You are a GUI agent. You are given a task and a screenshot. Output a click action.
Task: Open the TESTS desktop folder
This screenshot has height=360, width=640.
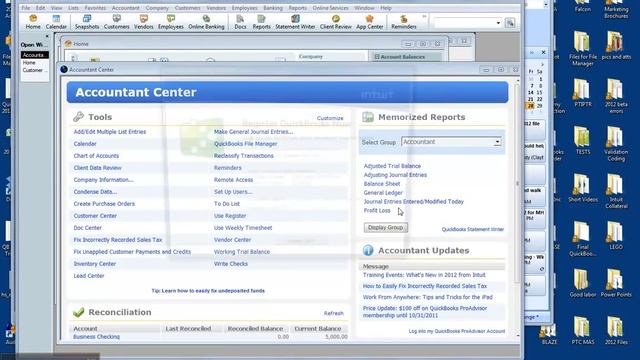pyautogui.click(x=582, y=140)
